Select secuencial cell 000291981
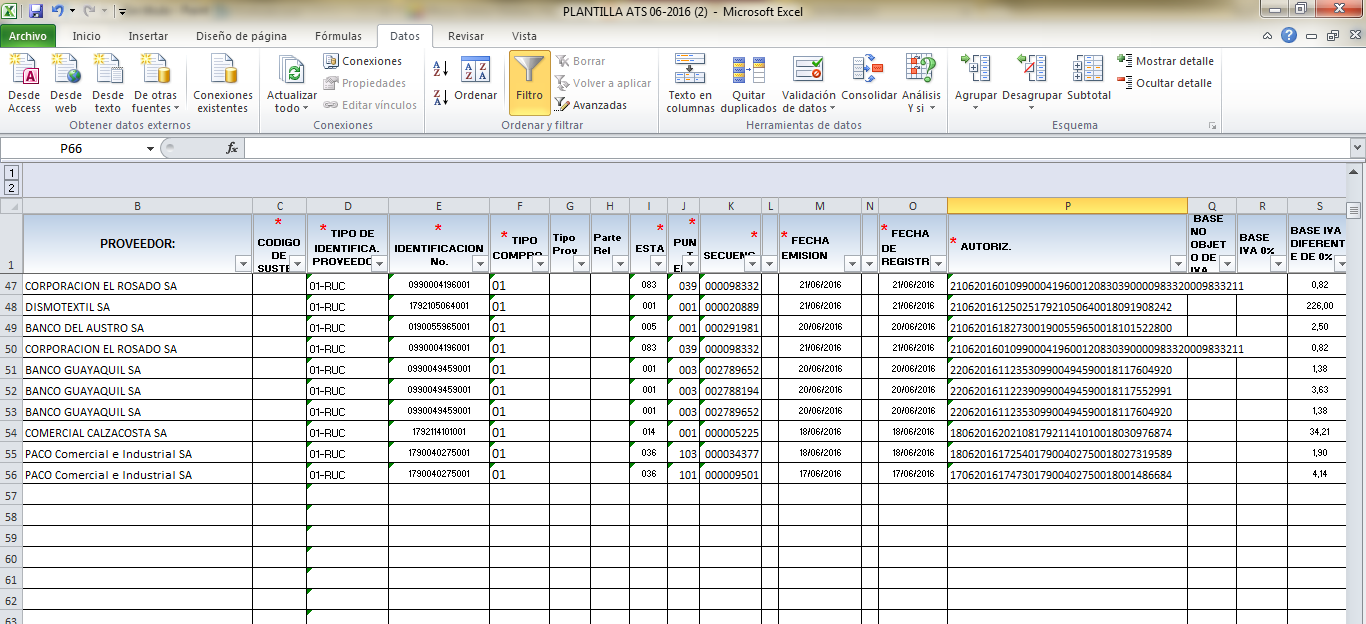The image size is (1366, 624). [x=731, y=327]
